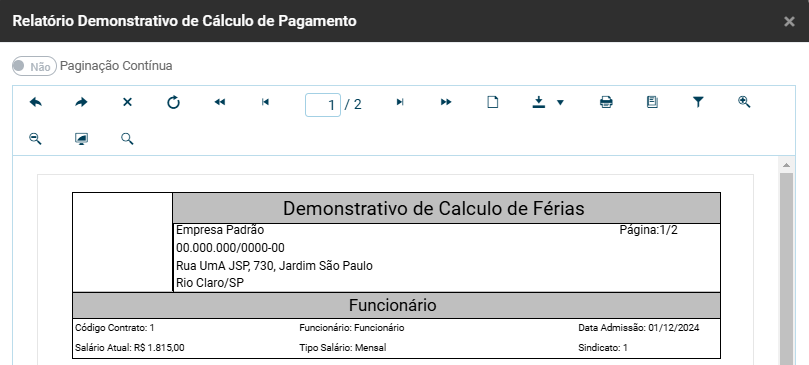Image resolution: width=809 pixels, height=365 pixels.
Task: Click the undo back arrow icon
Action: coord(36,102)
